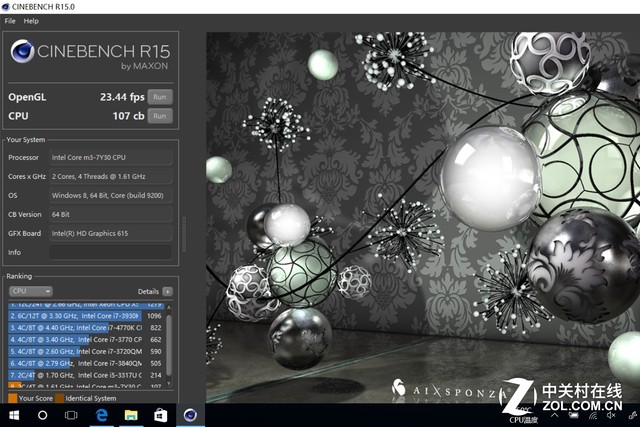Launch Microsoft Edge from the taskbar

point(101,416)
